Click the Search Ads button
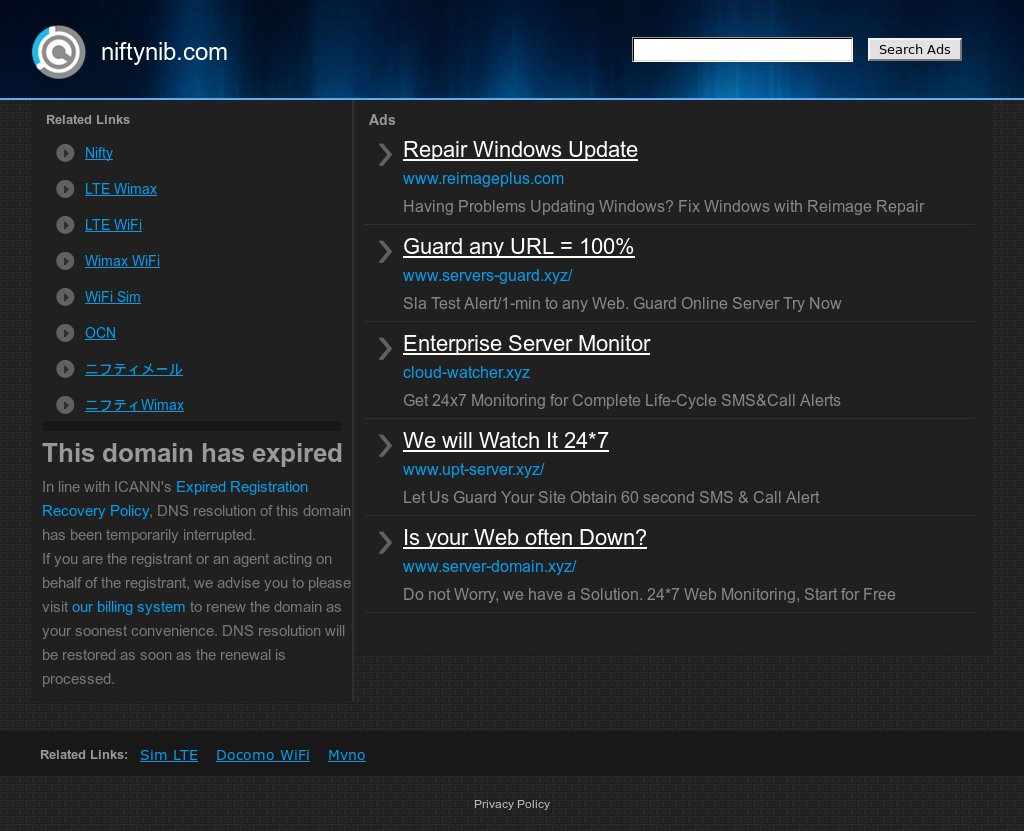 (x=914, y=50)
